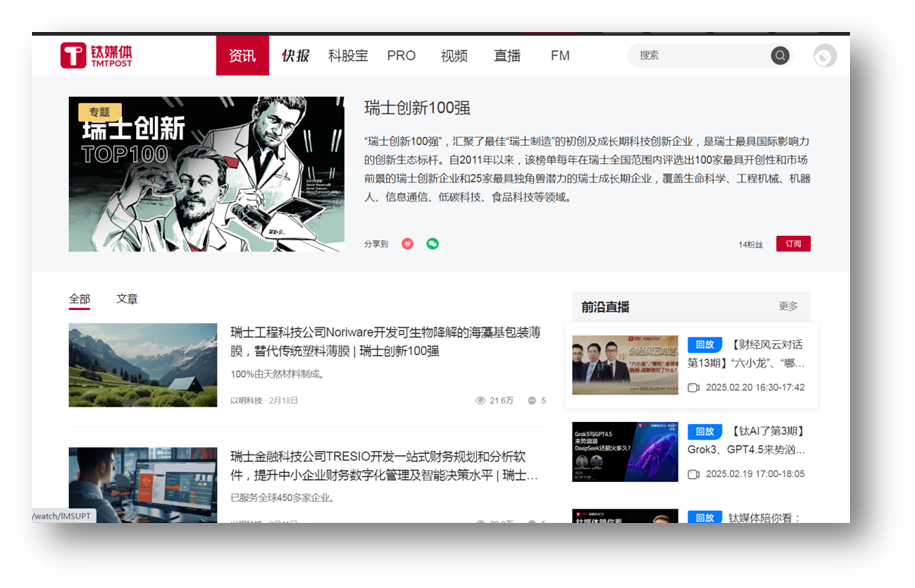
Task: Share to Weibo via red icon
Action: [407, 244]
